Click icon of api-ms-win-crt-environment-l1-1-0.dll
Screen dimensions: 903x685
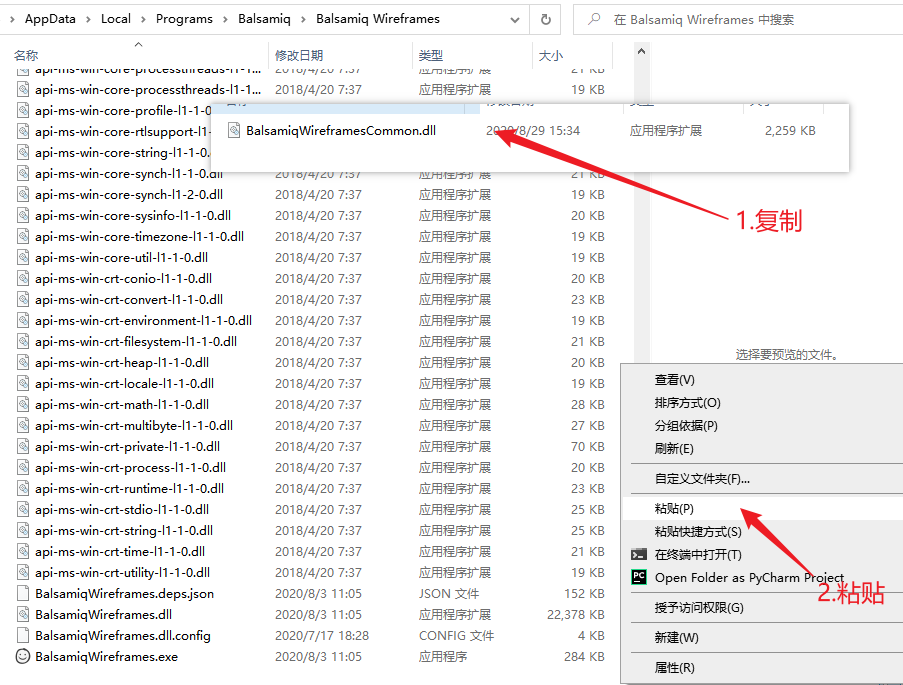23,320
